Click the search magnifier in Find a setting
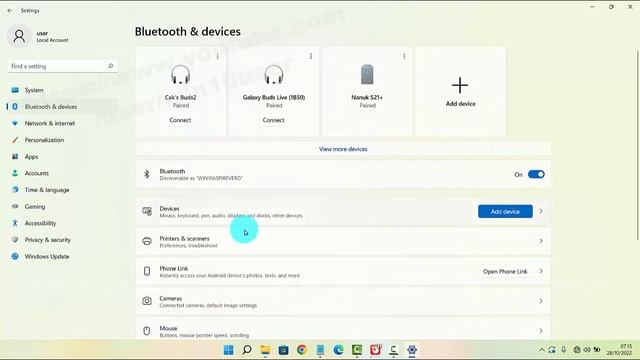This screenshot has width=640, height=360. tap(110, 66)
